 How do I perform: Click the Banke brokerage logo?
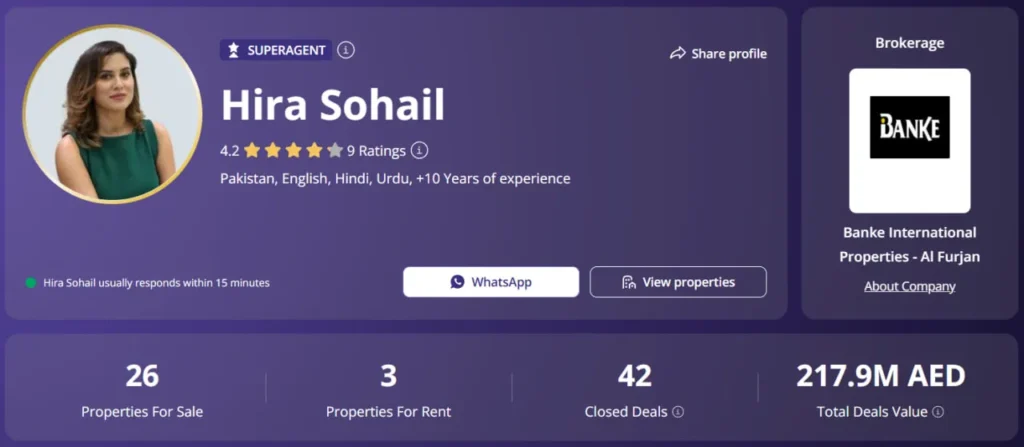pos(909,128)
